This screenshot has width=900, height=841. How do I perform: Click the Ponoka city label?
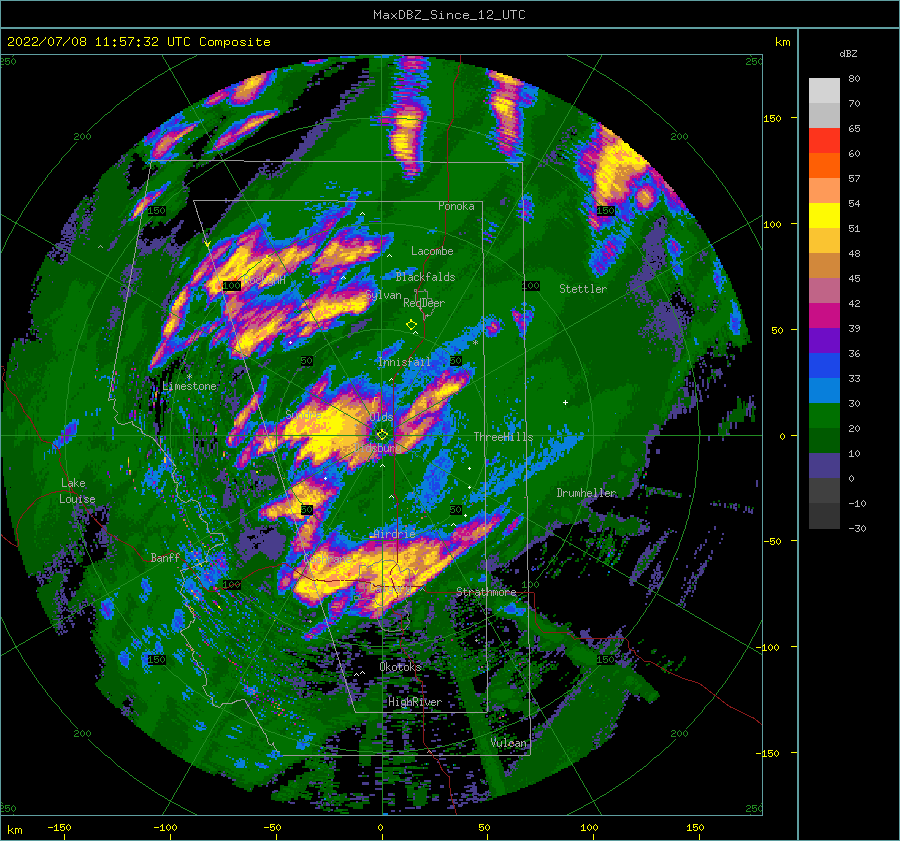[x=456, y=206]
